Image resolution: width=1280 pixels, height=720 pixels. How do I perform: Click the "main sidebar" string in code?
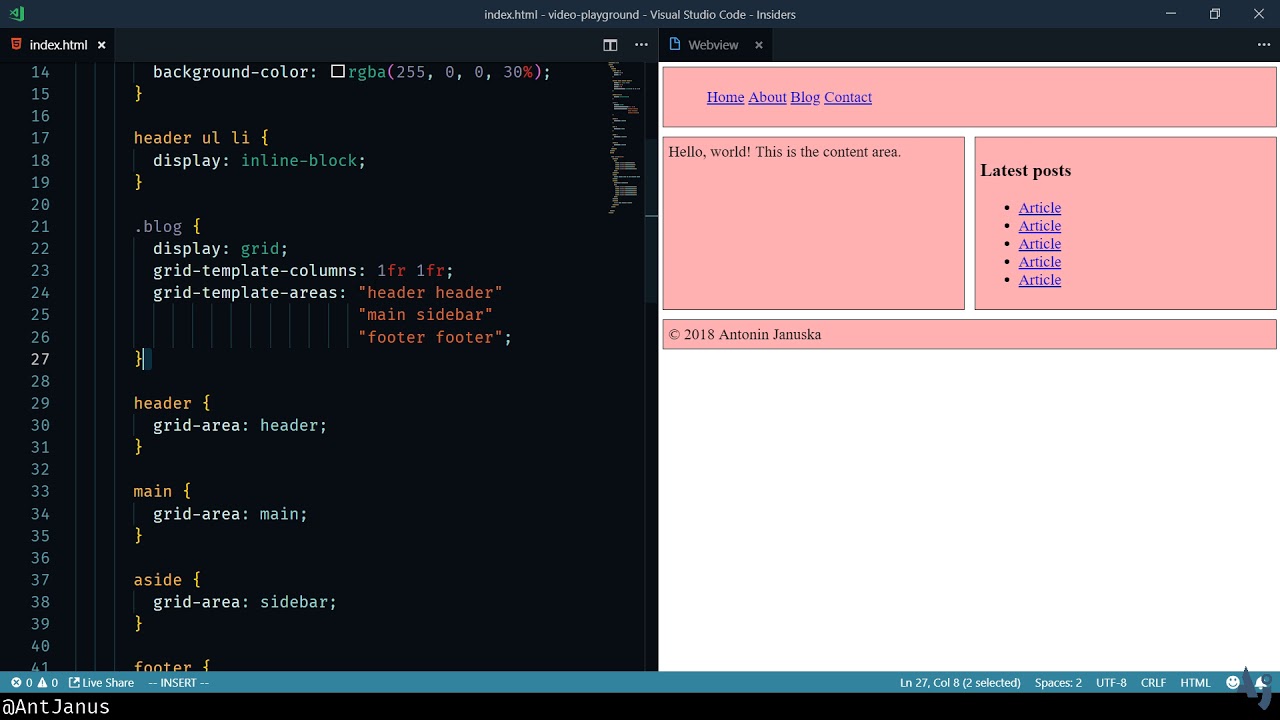pyautogui.click(x=425, y=315)
